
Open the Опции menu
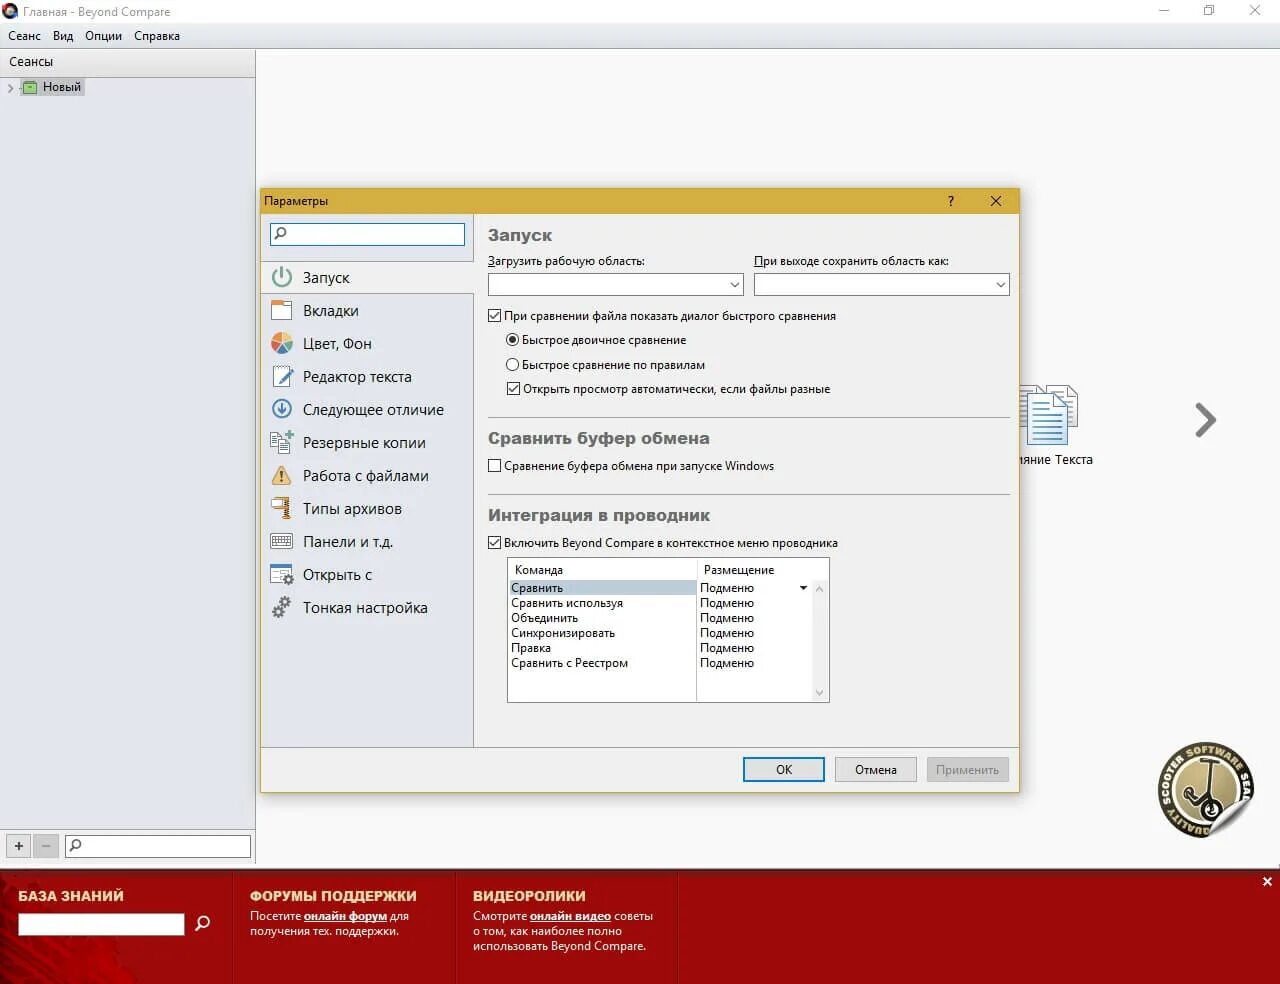104,36
